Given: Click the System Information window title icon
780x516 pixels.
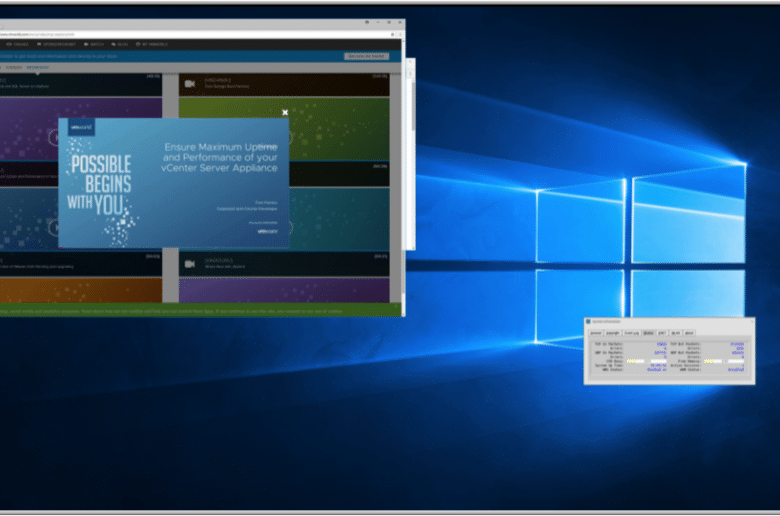Looking at the screenshot, I should (588, 321).
